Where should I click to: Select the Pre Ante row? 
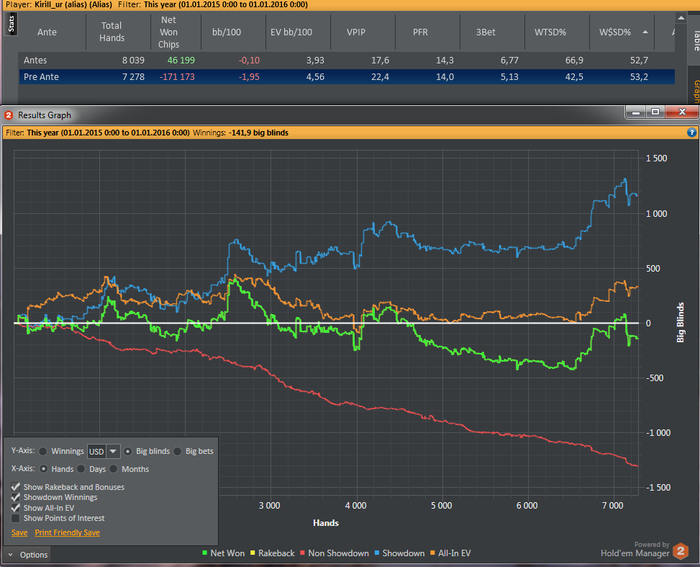(x=346, y=77)
